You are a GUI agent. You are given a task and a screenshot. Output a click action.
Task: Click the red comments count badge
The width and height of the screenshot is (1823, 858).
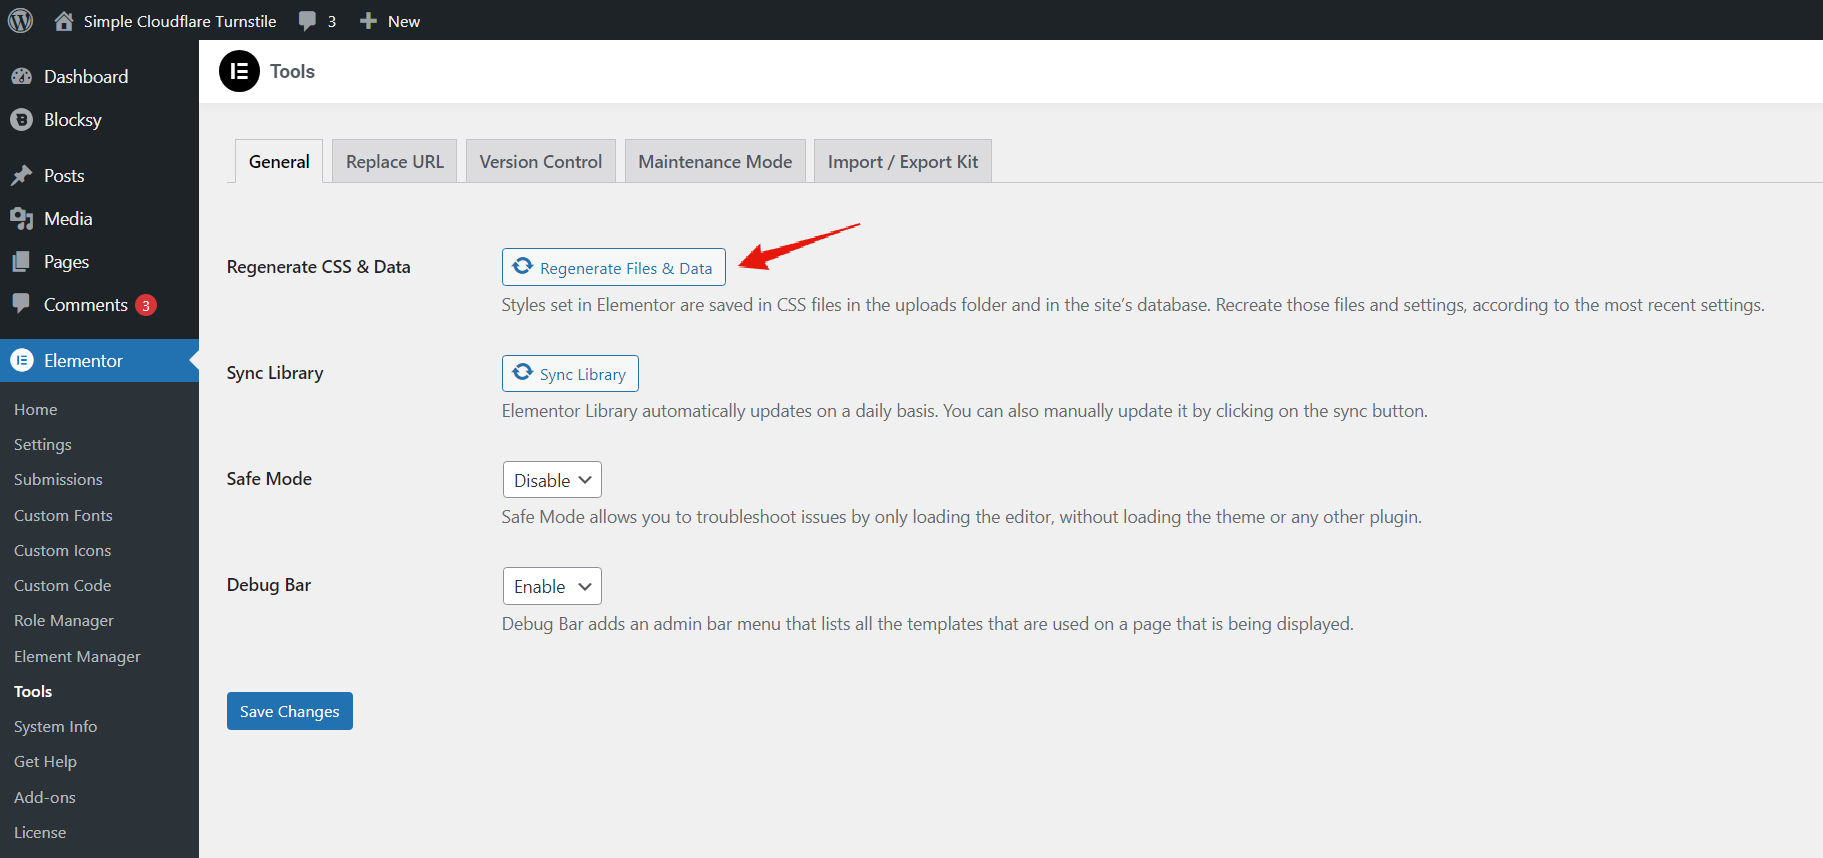(146, 305)
